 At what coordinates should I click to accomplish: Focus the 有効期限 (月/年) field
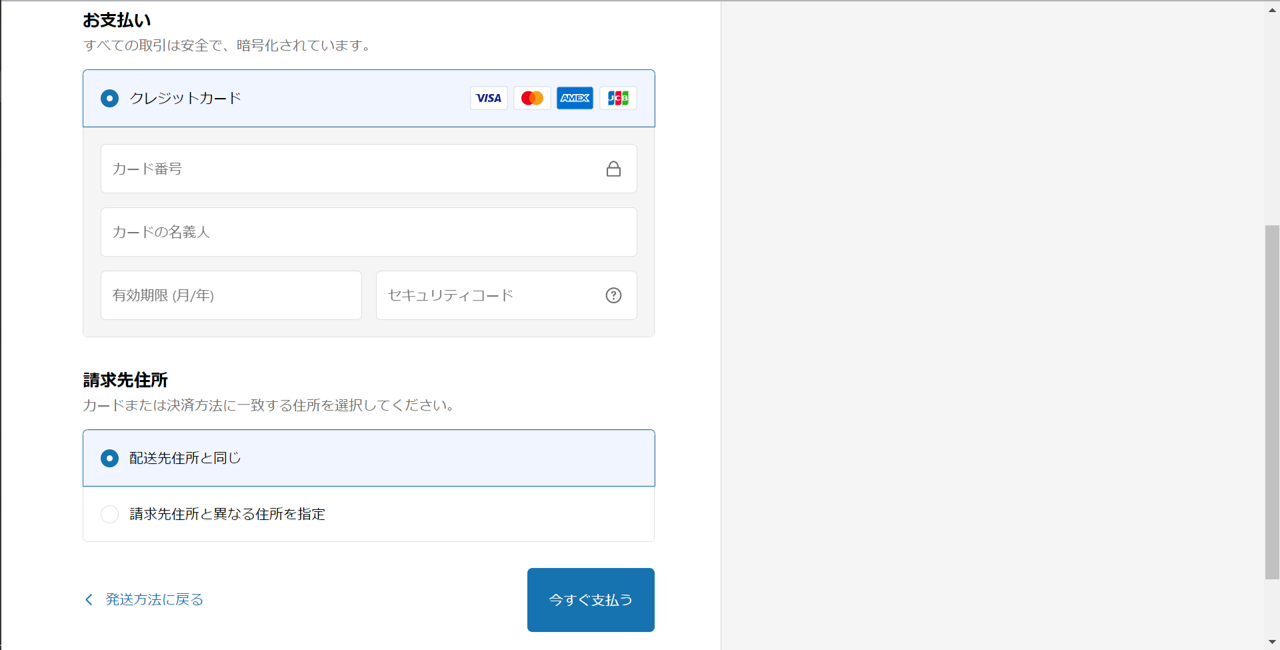tap(231, 295)
